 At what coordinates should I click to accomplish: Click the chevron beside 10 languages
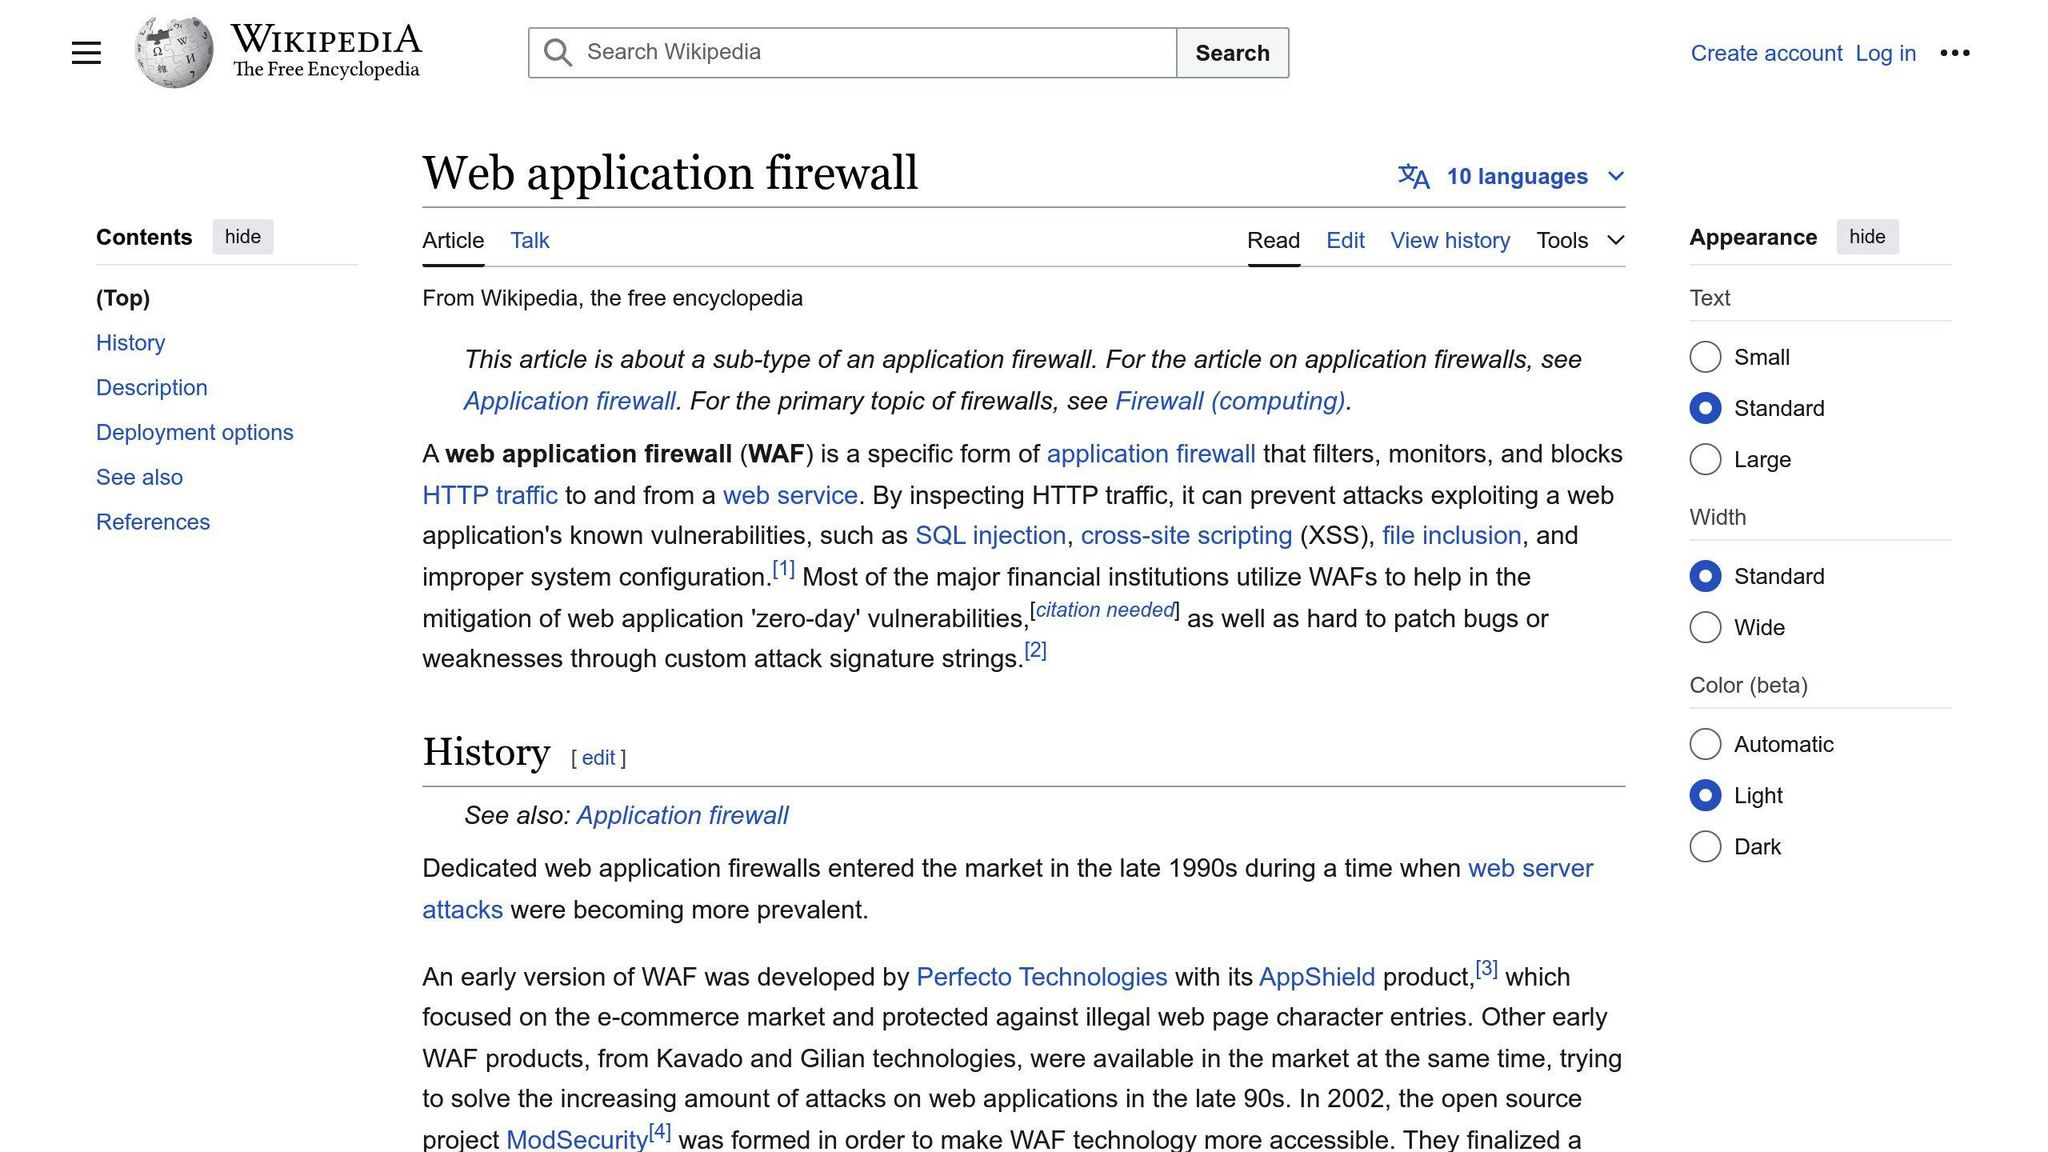coord(1615,176)
